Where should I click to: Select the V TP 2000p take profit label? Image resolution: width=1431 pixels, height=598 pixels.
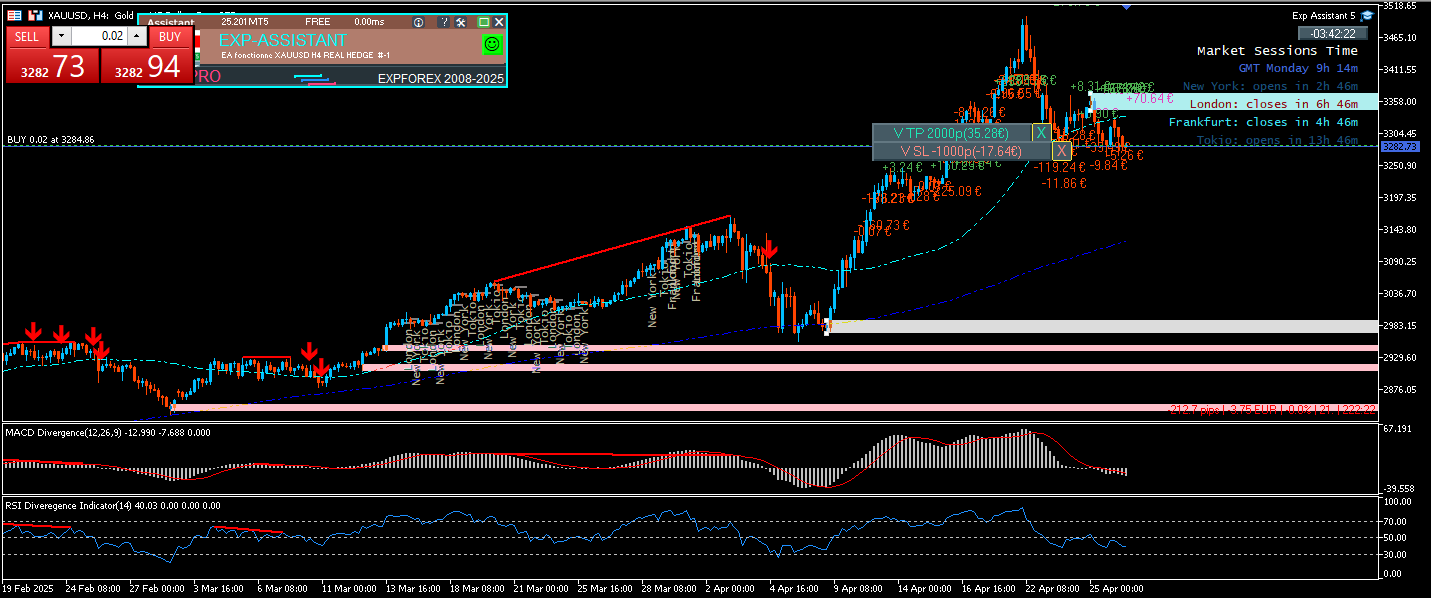[952, 133]
